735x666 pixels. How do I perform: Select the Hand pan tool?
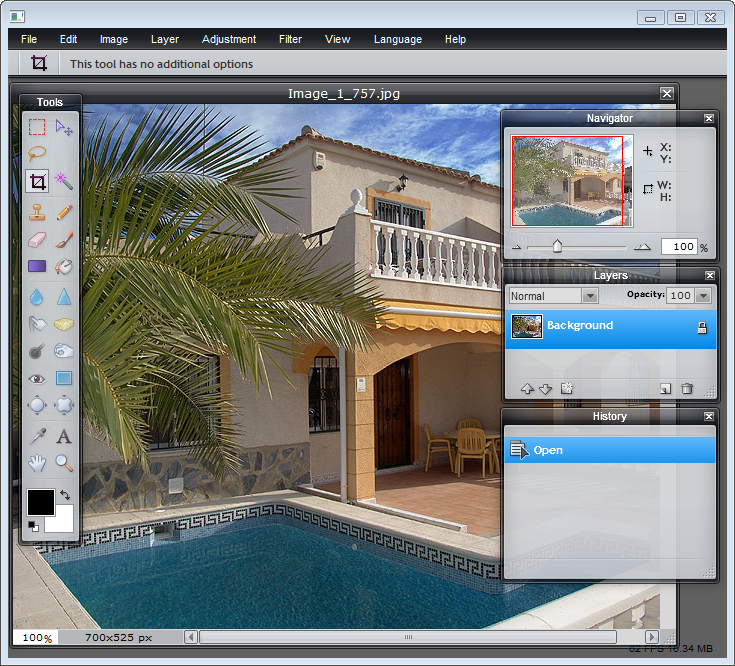click(x=37, y=464)
